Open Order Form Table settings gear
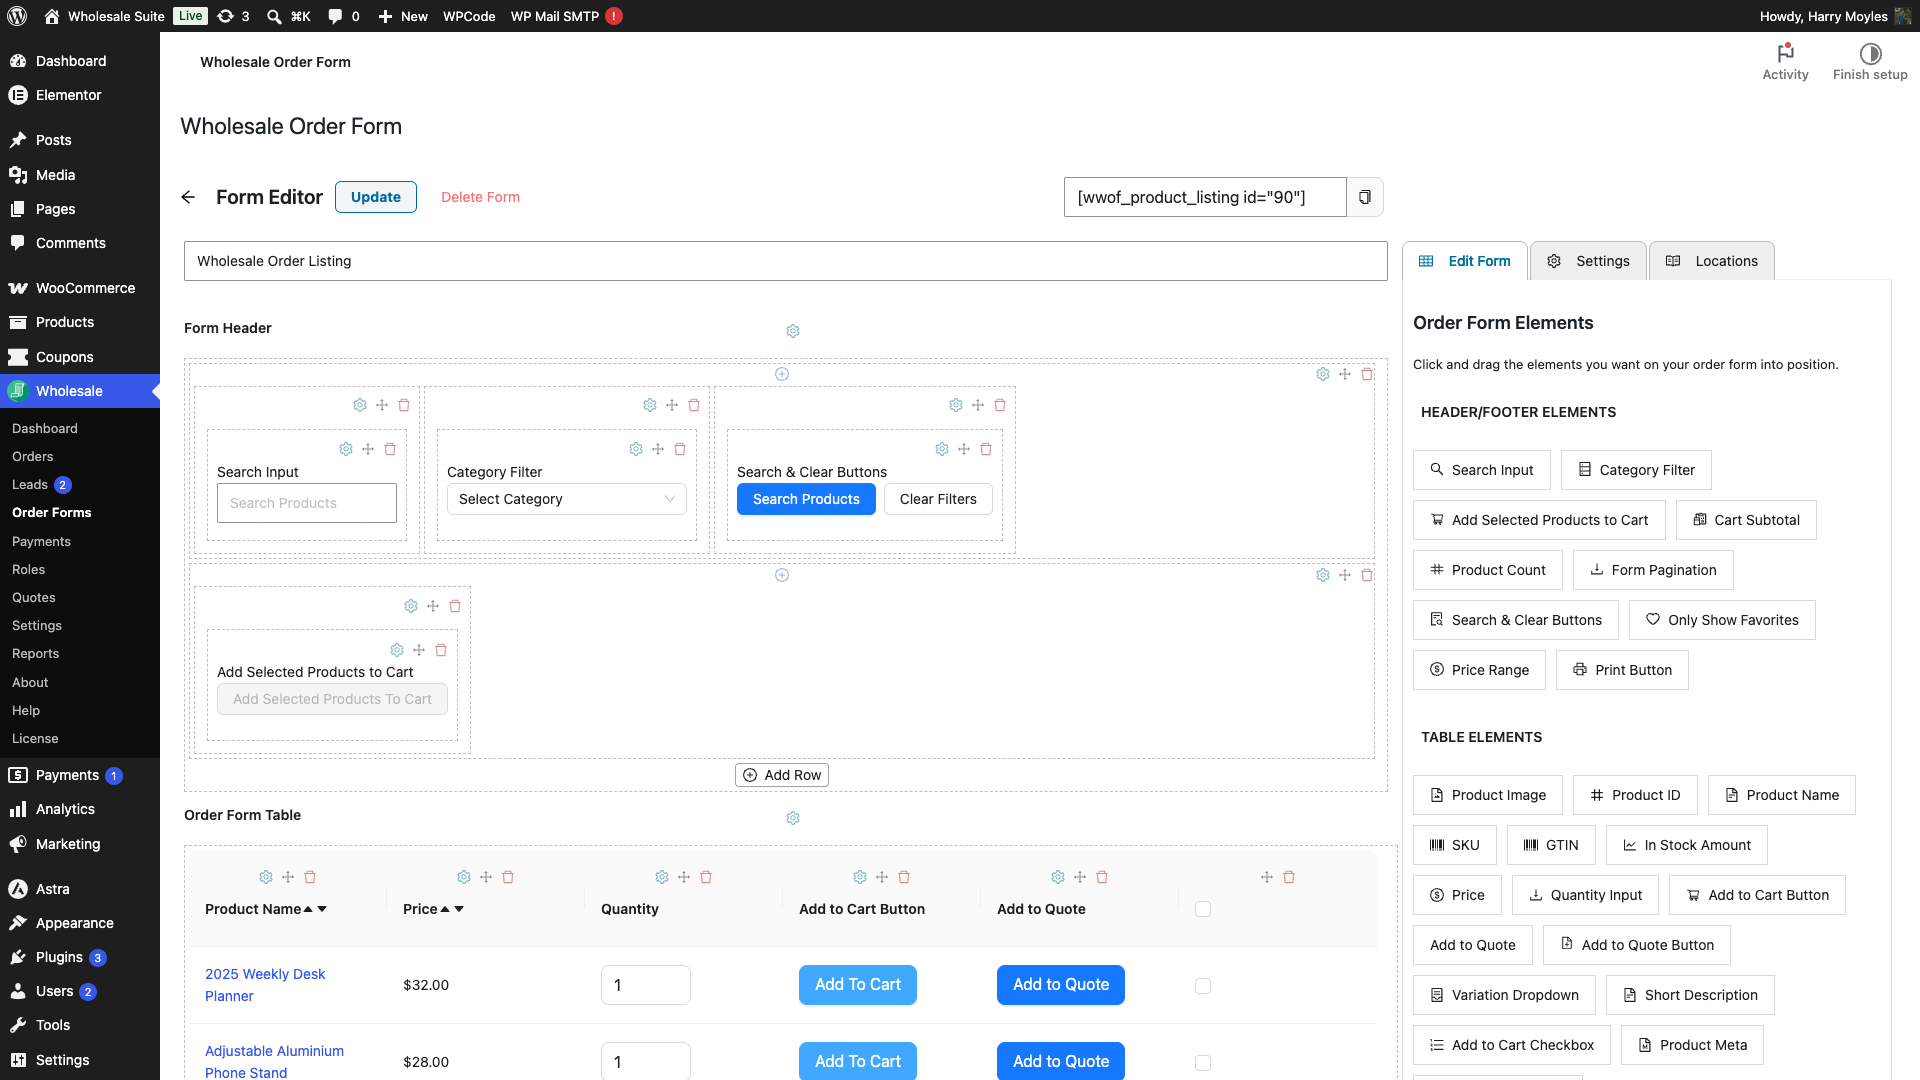Screen dimensions: 1920x1080 [793, 818]
